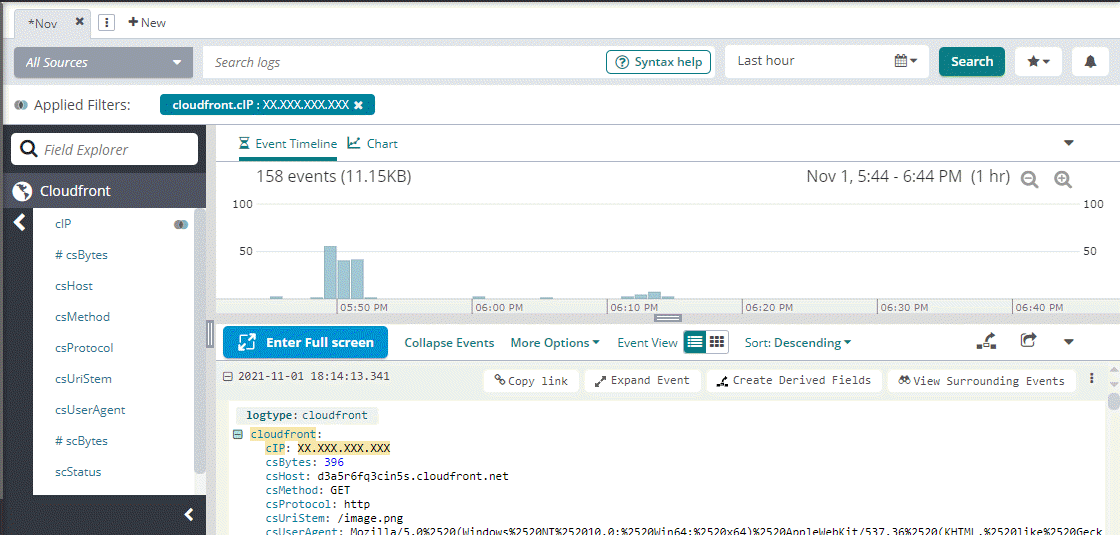Collapse the cloudfront field tree node
Viewport: 1120px width, 535px height.
(x=238, y=434)
